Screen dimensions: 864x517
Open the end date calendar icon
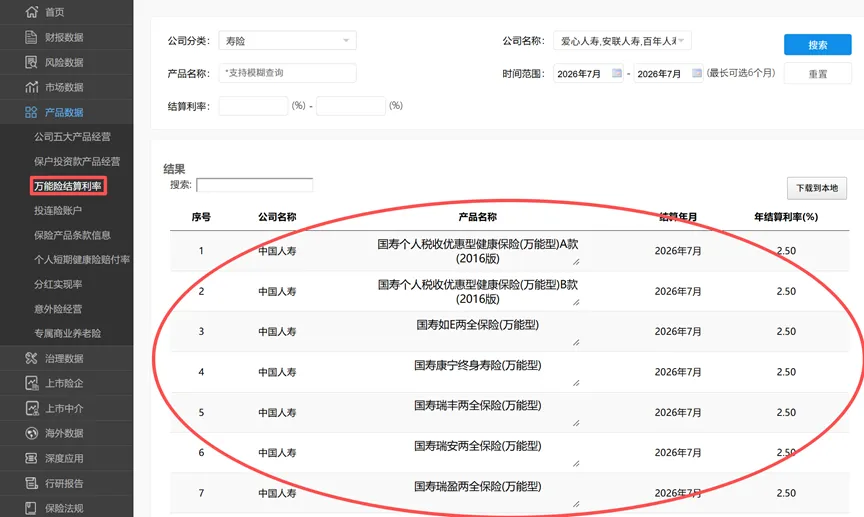(x=697, y=73)
